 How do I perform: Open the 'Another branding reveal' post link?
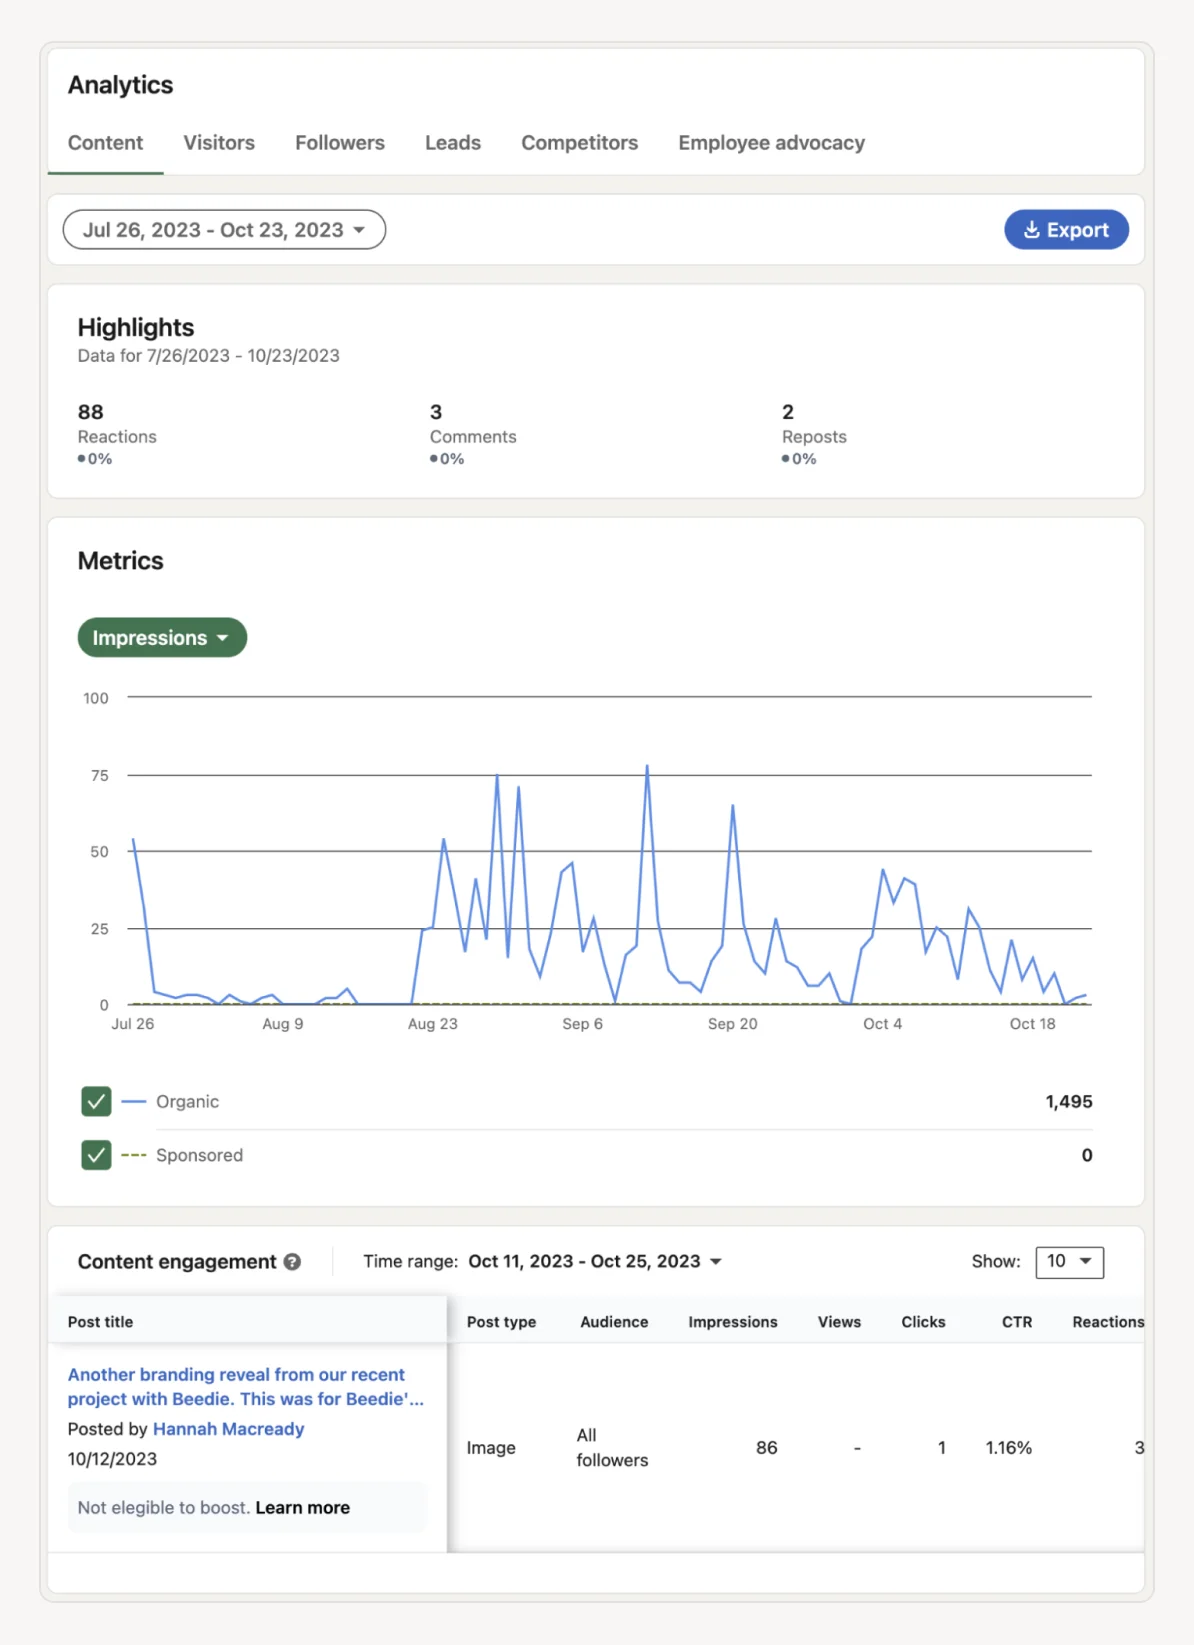coord(246,1387)
